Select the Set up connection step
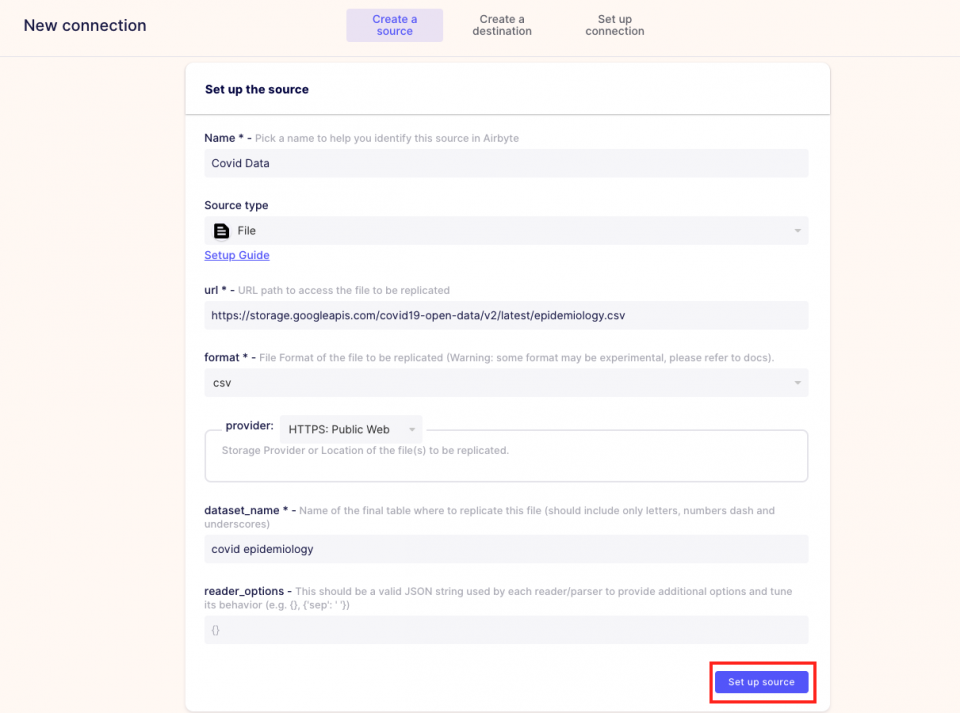This screenshot has height=713, width=960. pyautogui.click(x=614, y=25)
